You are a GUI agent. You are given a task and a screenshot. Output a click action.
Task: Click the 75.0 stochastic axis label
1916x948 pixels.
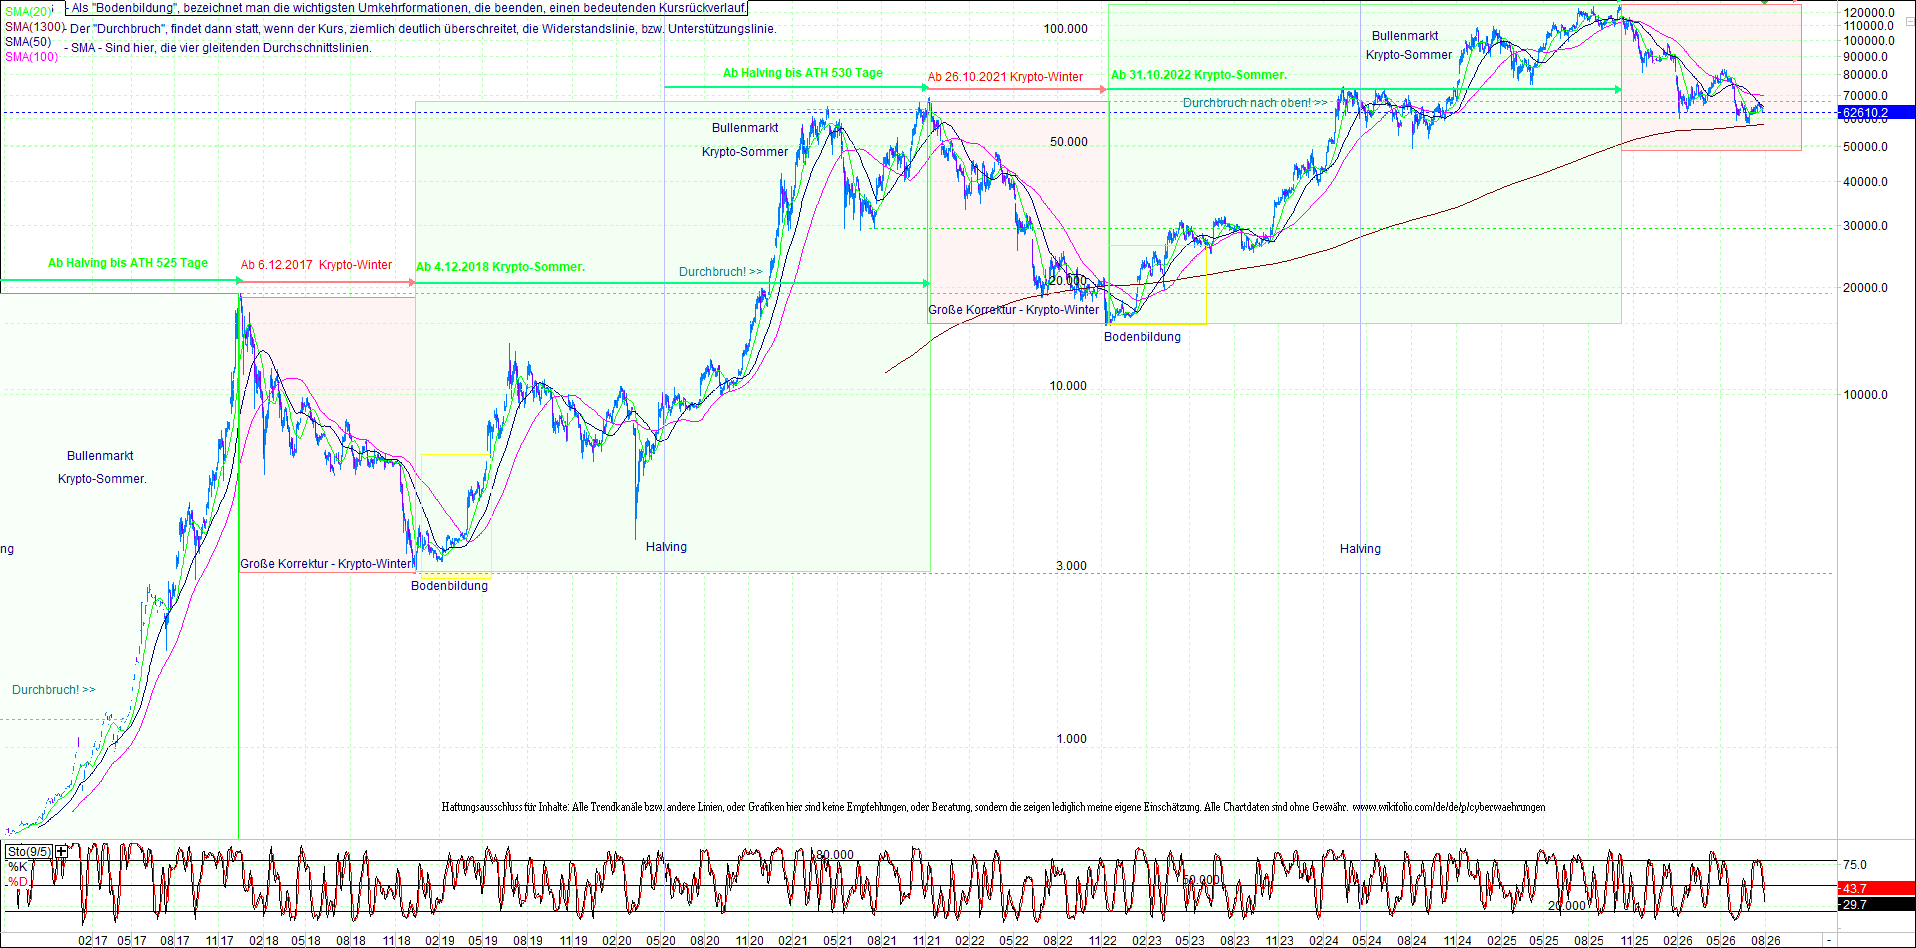pyautogui.click(x=1855, y=865)
